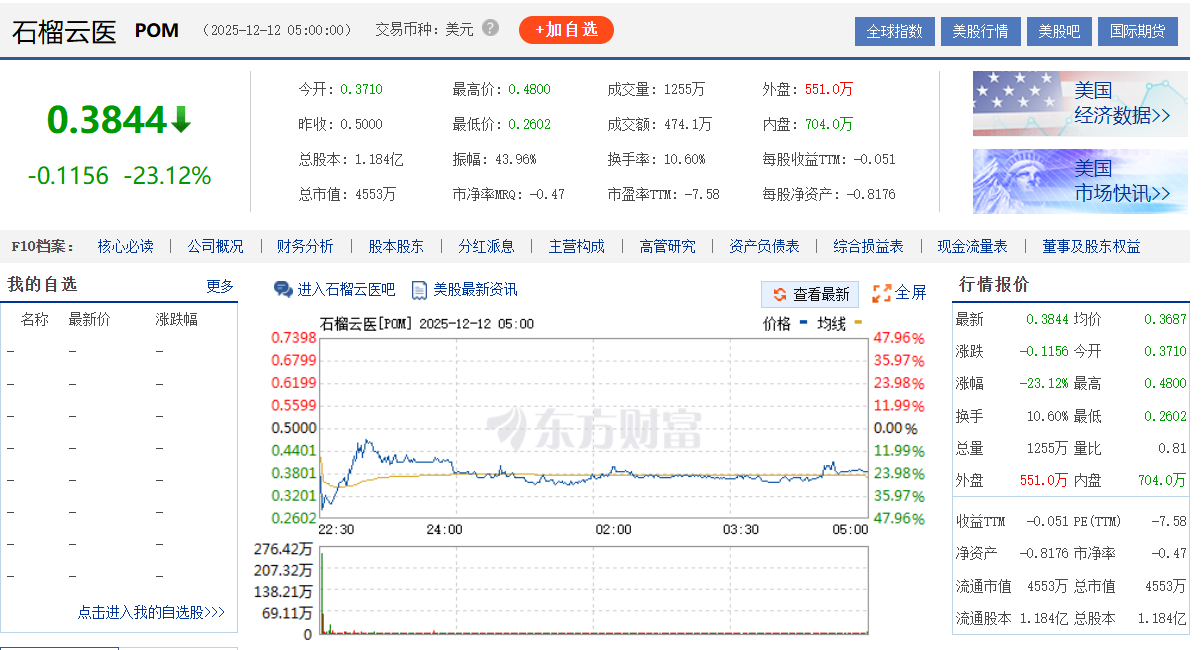
Task: Click the help question mark icon beside 美元
Action: coord(490,28)
